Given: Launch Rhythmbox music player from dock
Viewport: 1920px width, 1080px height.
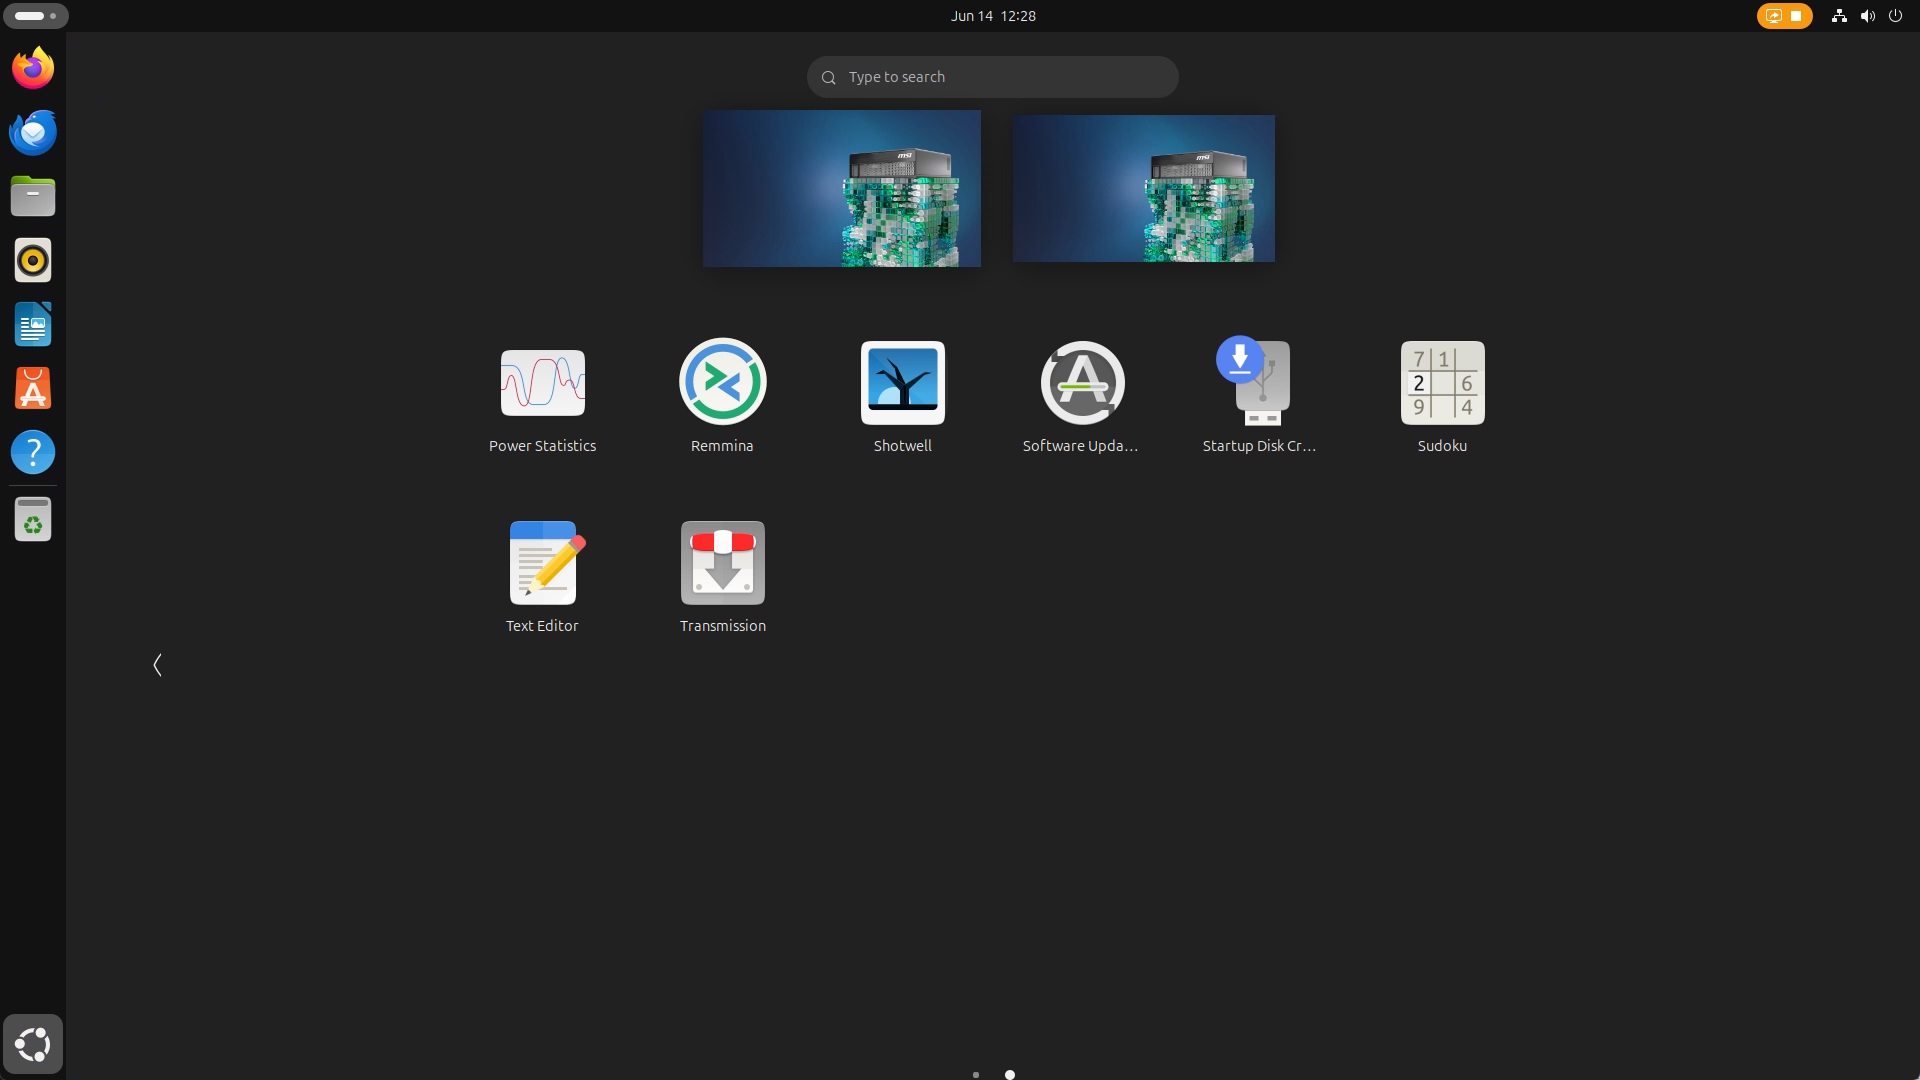Looking at the screenshot, I should [x=33, y=260].
